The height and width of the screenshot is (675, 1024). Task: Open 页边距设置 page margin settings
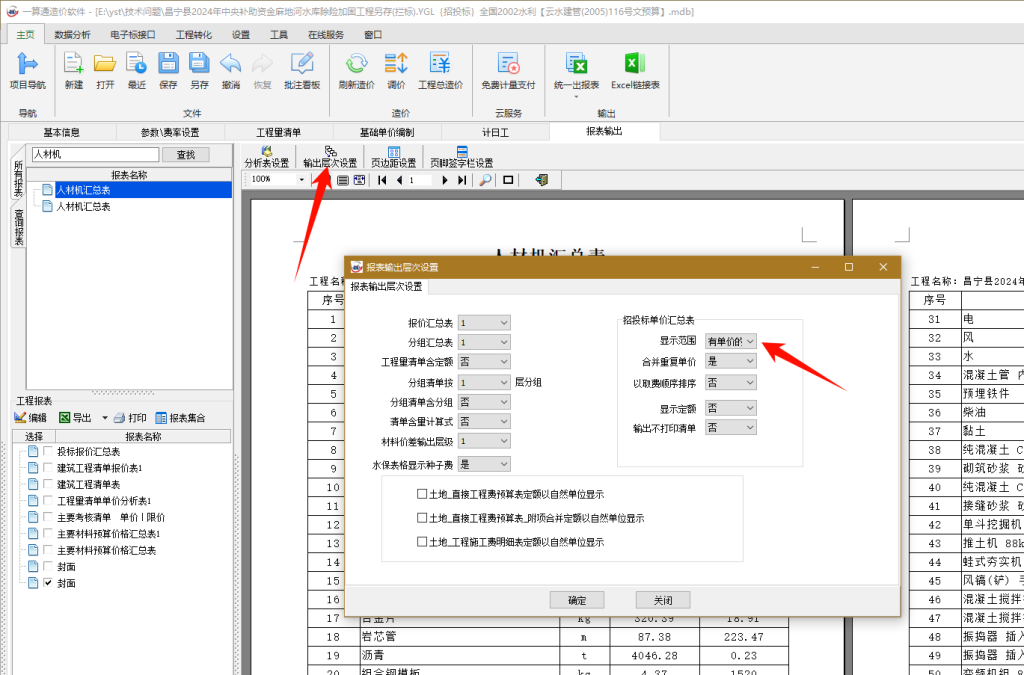click(x=393, y=157)
